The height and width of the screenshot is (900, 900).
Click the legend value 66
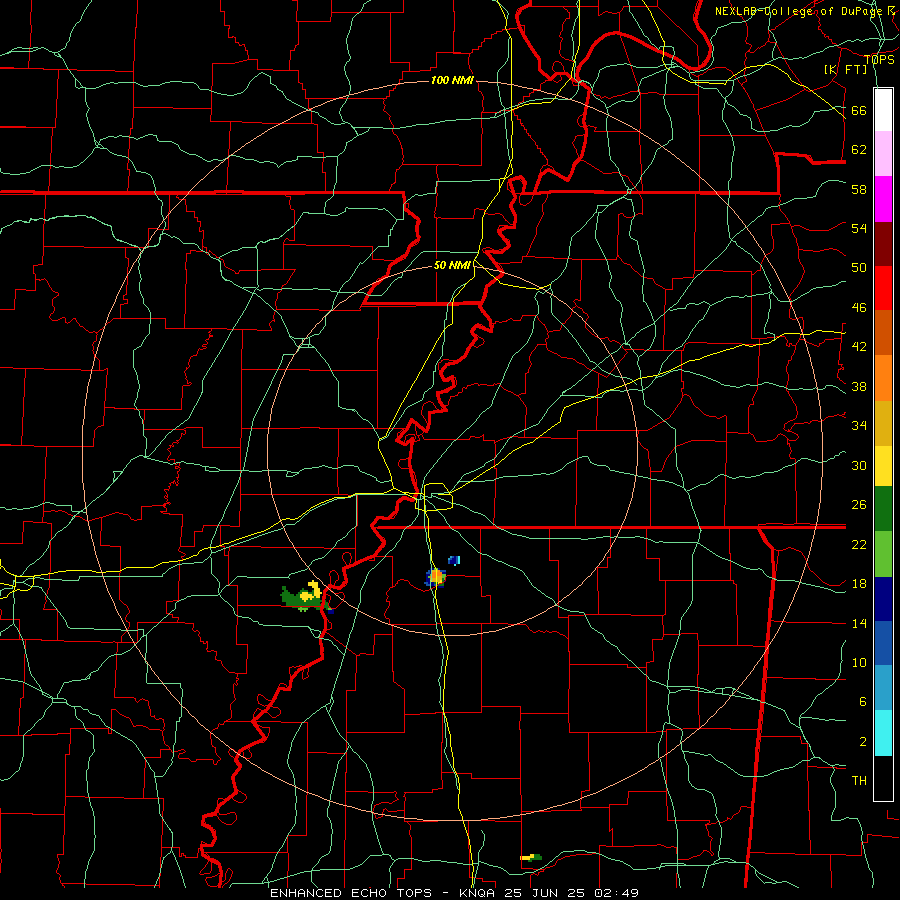(859, 110)
